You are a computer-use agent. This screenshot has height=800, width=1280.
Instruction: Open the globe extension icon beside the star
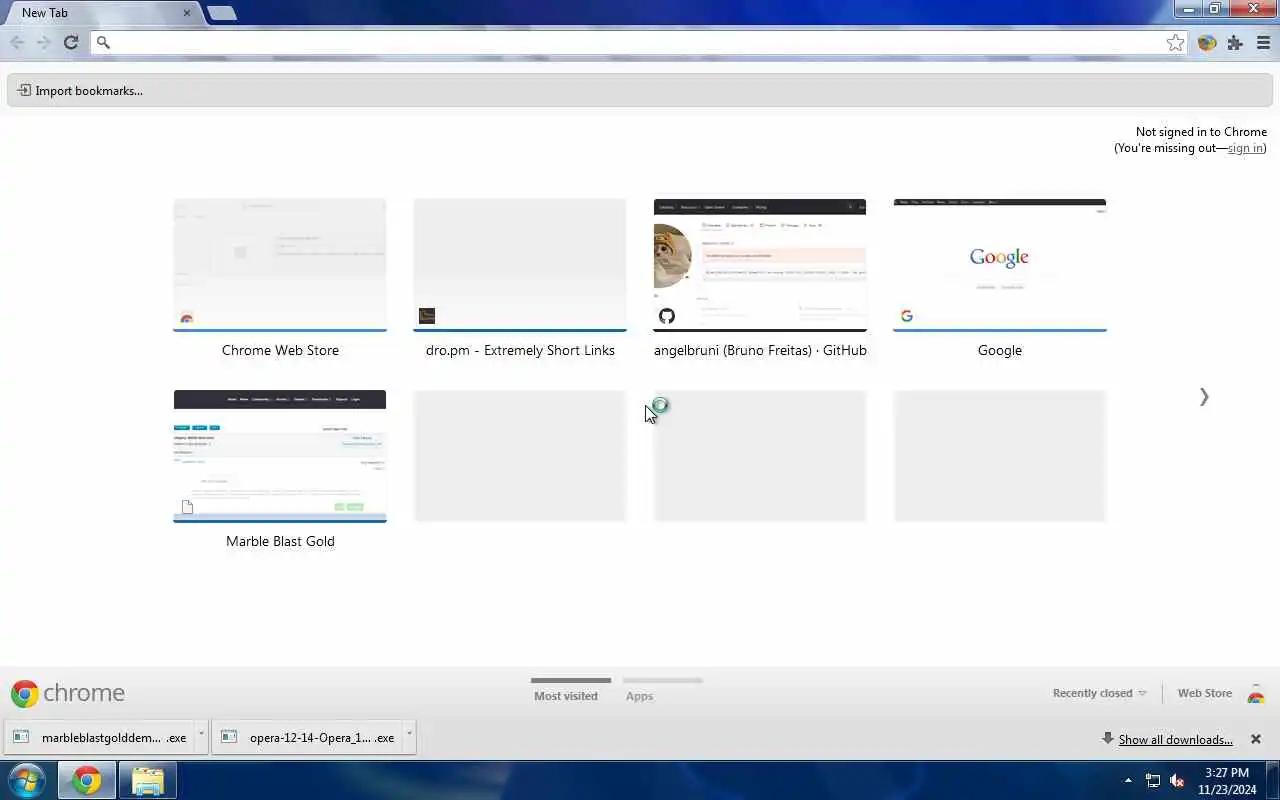(x=1207, y=42)
